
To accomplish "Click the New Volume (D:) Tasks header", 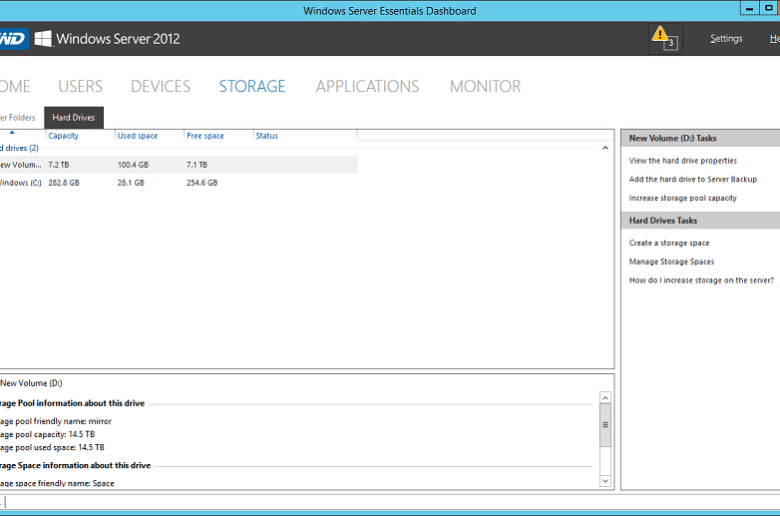I will (x=700, y=138).
